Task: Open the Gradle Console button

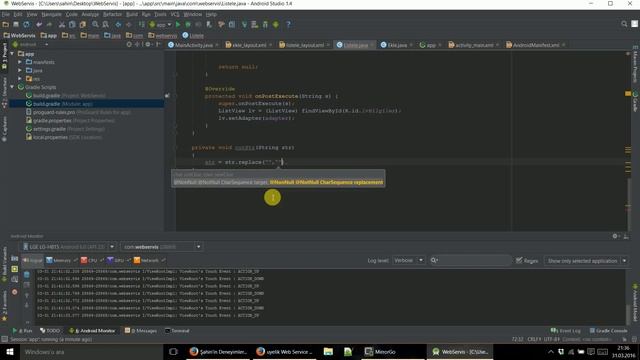Action: pyautogui.click(x=608, y=331)
